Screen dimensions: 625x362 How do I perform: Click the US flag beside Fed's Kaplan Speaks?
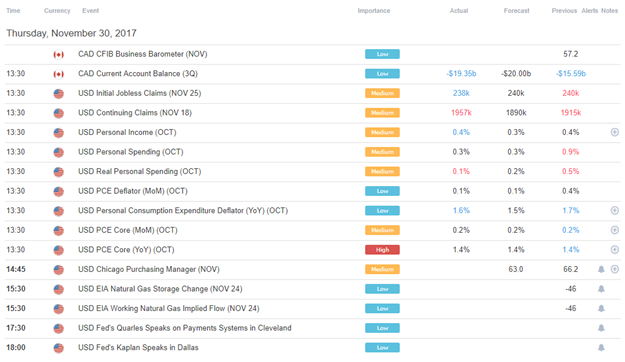(x=59, y=348)
